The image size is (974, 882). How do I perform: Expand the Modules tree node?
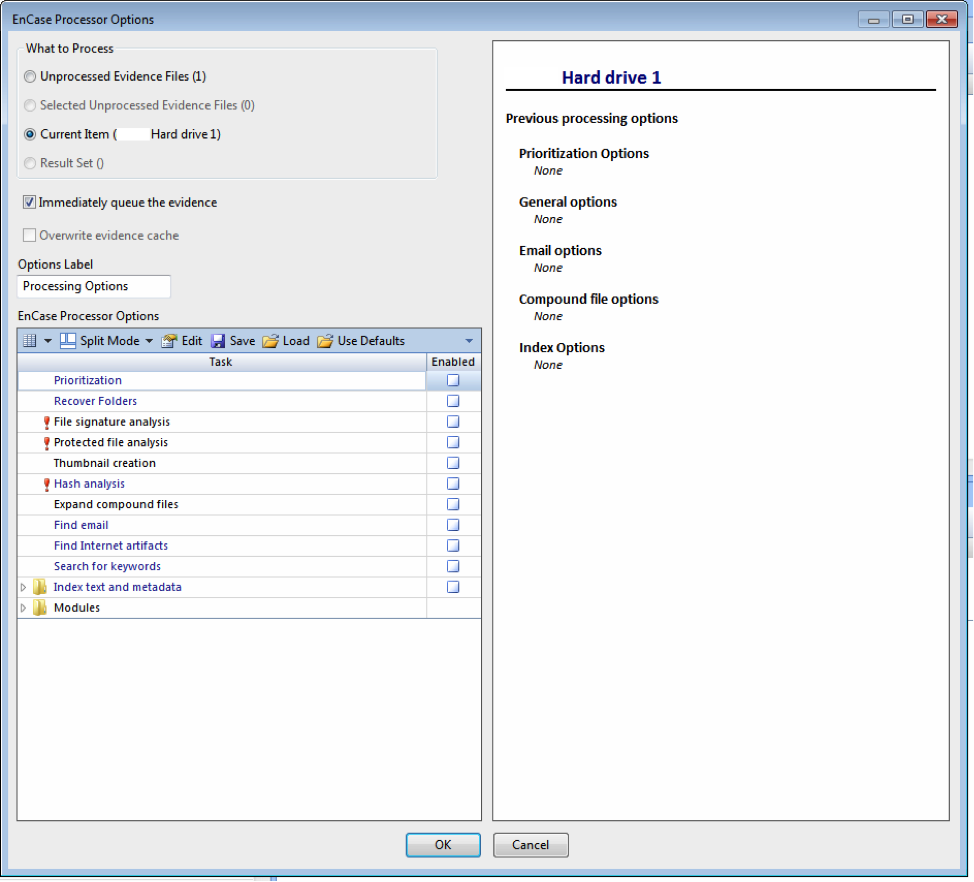[x=24, y=607]
